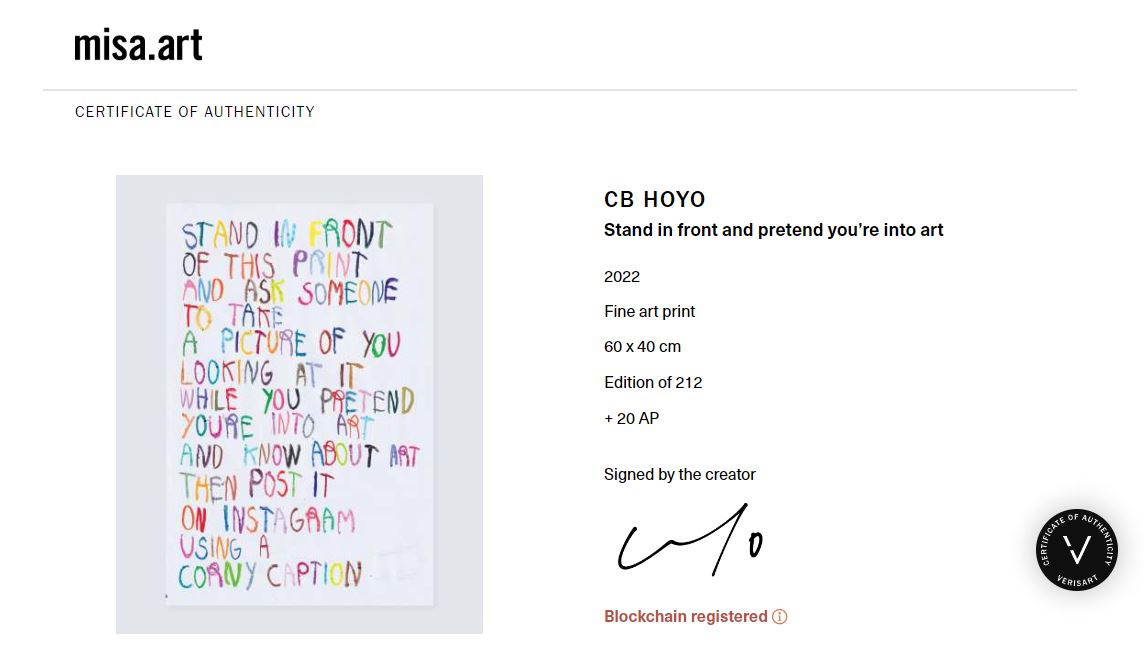Open the Blockchain registered link
The image size is (1144, 671).
coord(685,617)
